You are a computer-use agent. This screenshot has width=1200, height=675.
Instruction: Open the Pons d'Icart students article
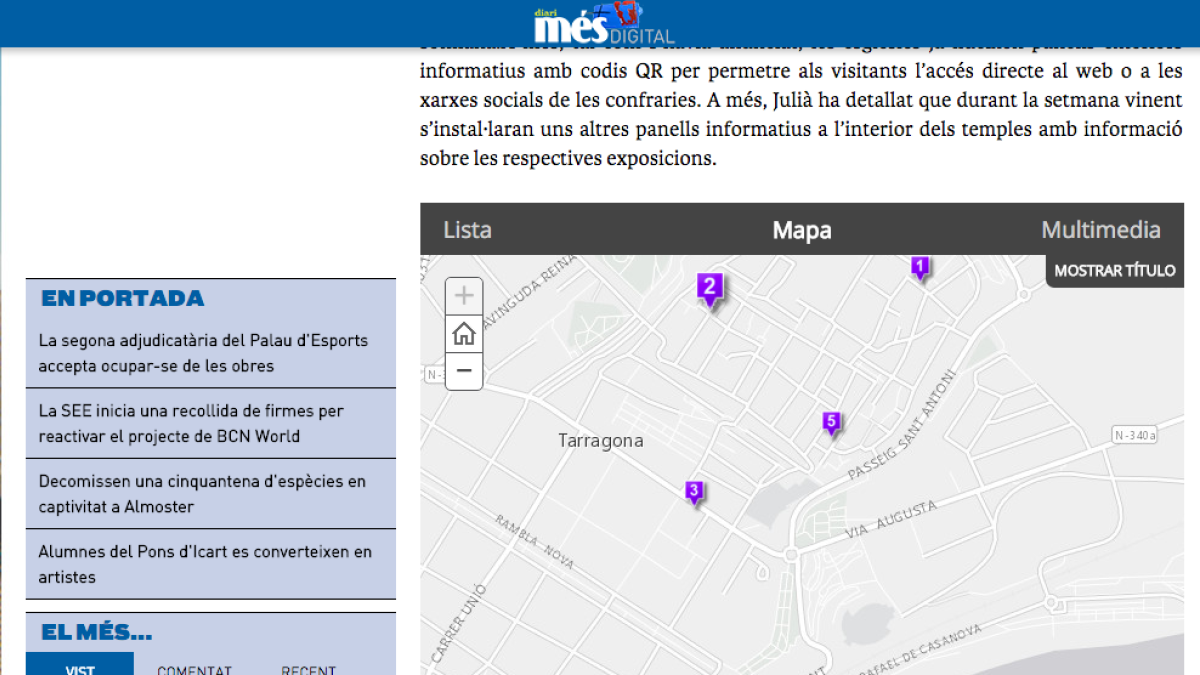click(204, 564)
